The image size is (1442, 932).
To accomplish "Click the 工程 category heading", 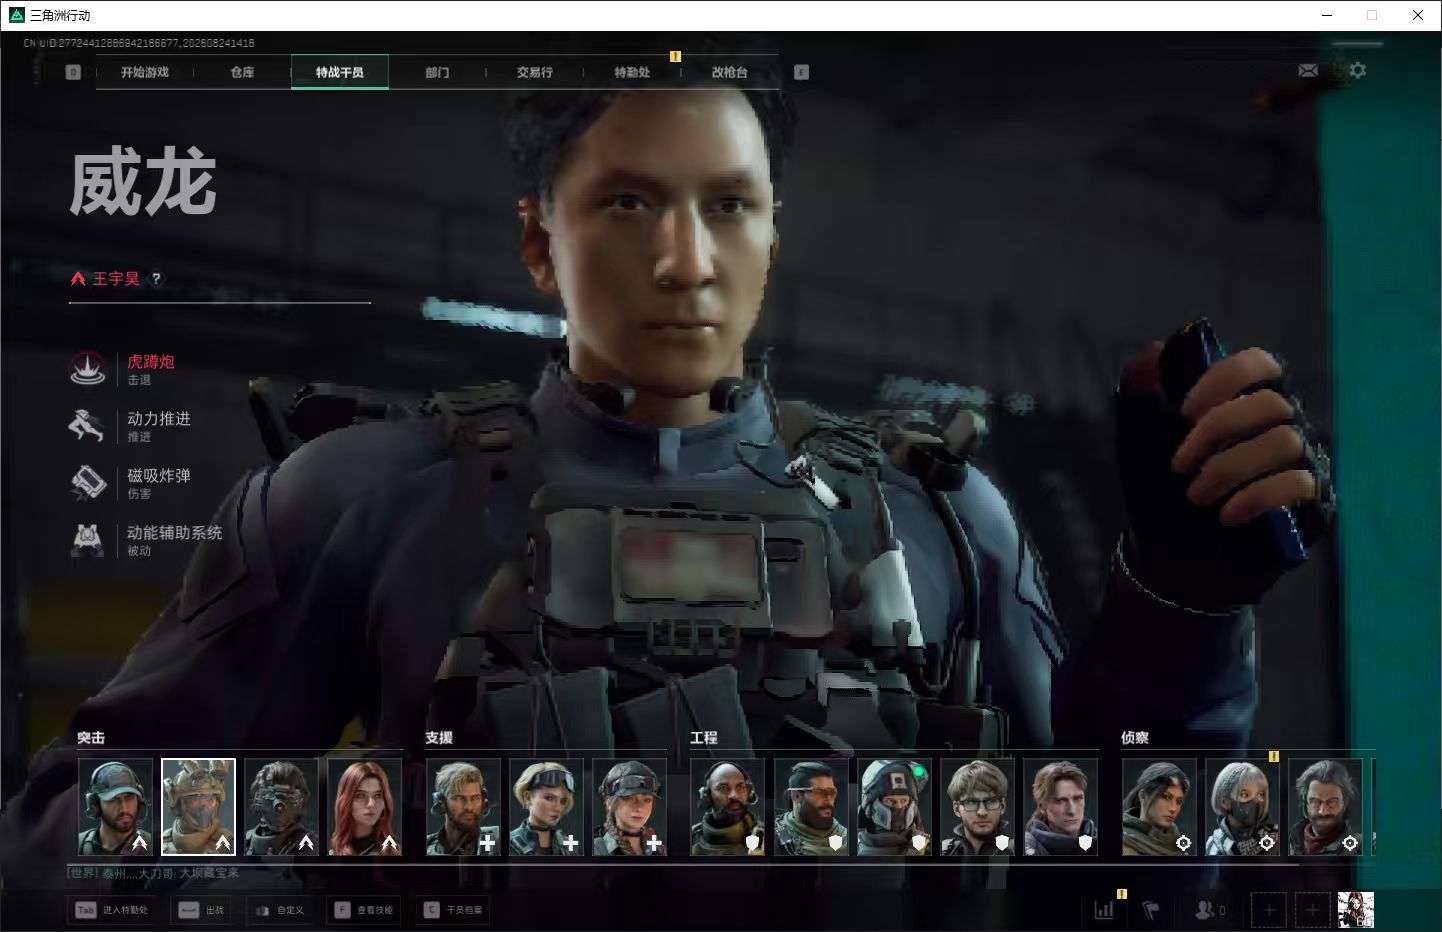I will [704, 737].
